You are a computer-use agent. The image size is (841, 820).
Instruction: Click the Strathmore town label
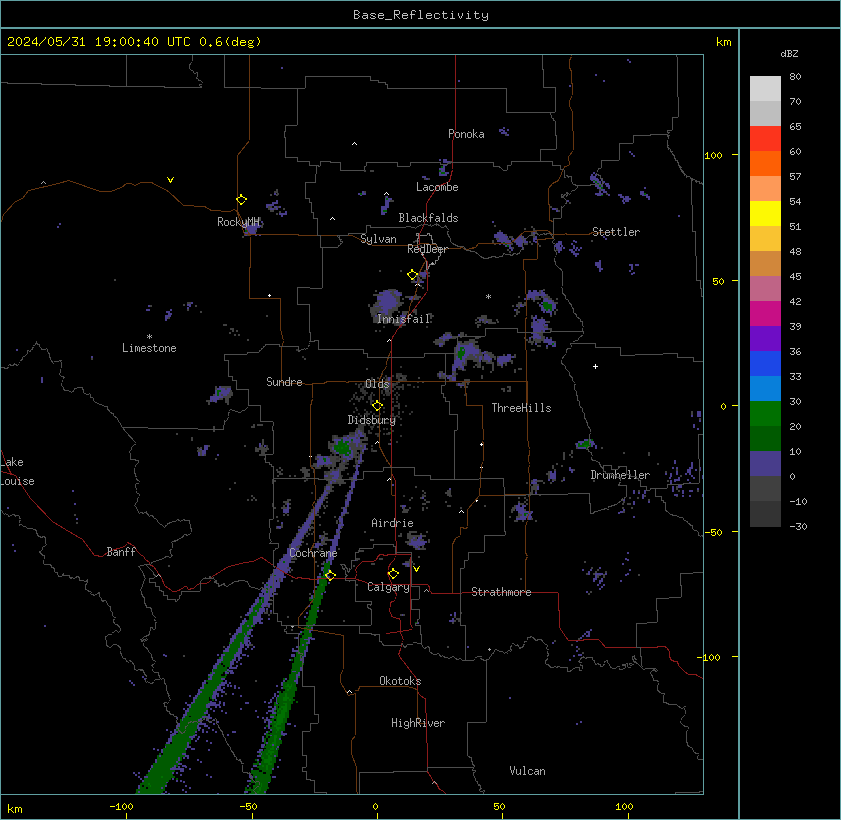[x=501, y=592]
